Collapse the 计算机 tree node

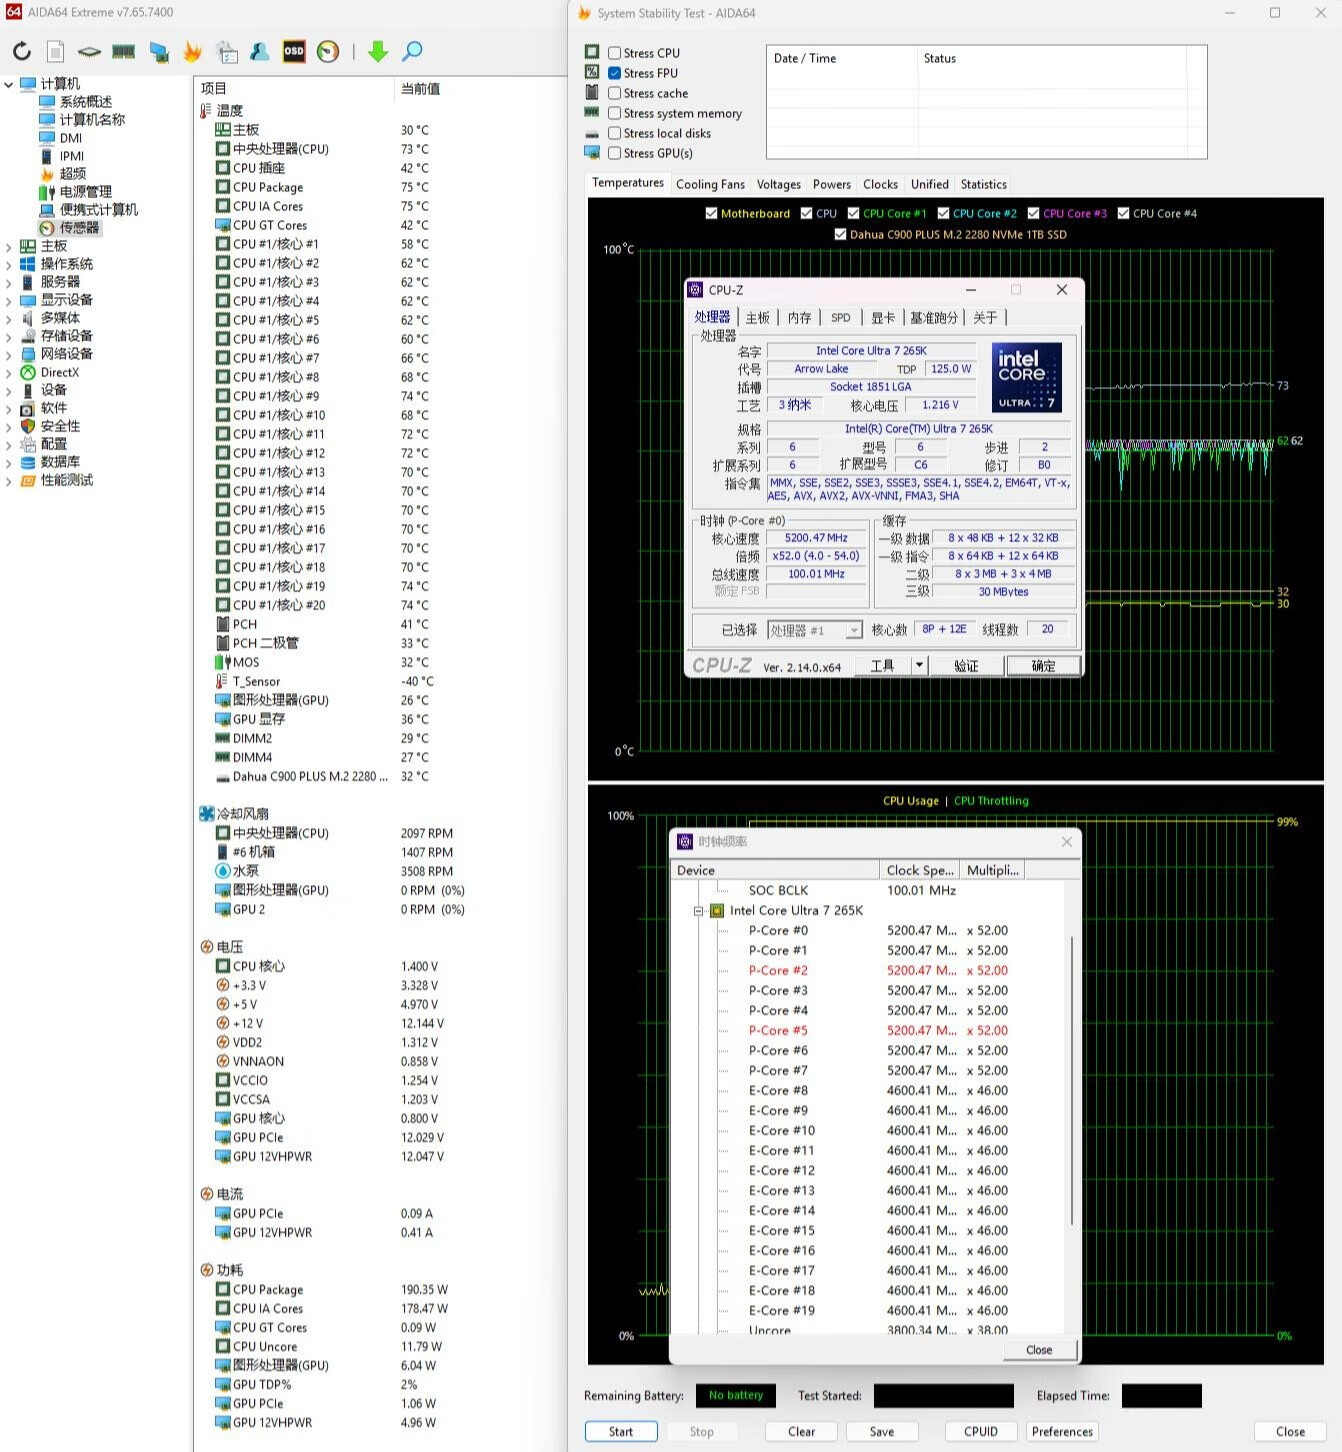(x=9, y=84)
